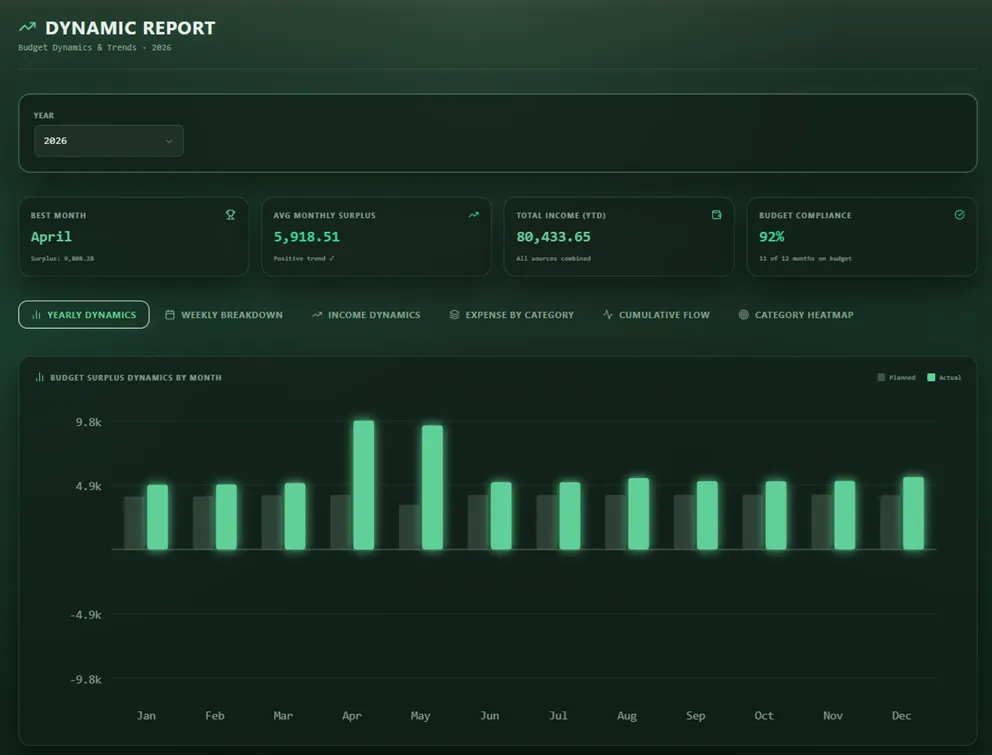Click the Feb x-axis label
992x755 pixels.
pos(214,715)
